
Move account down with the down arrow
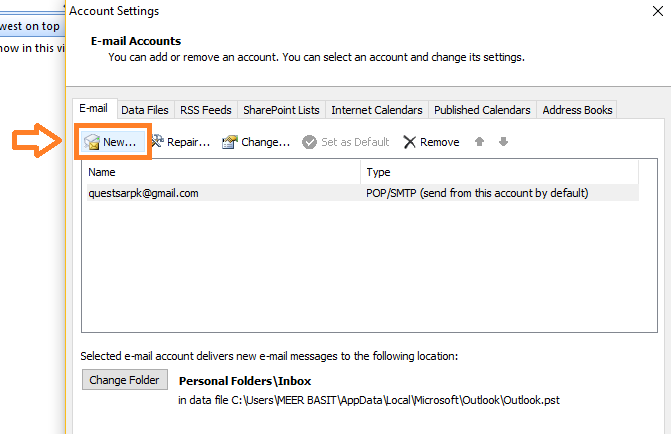point(503,142)
